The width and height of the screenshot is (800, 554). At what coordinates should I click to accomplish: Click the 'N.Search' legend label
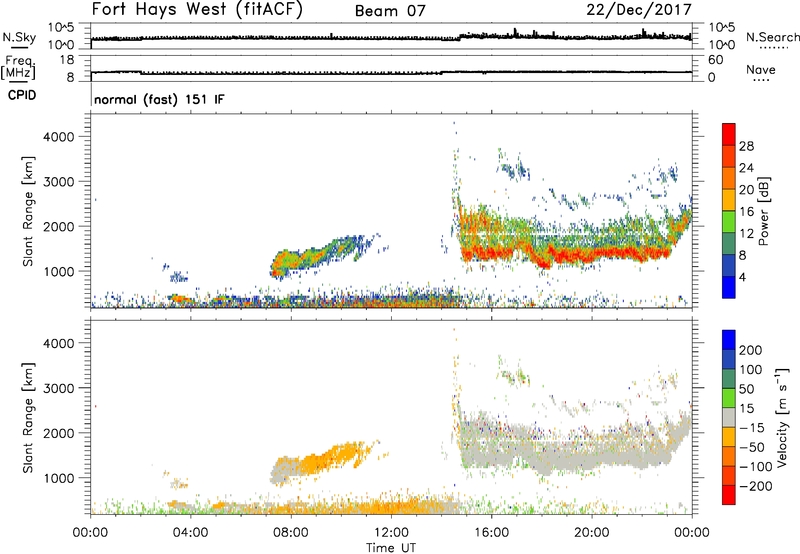(x=772, y=37)
